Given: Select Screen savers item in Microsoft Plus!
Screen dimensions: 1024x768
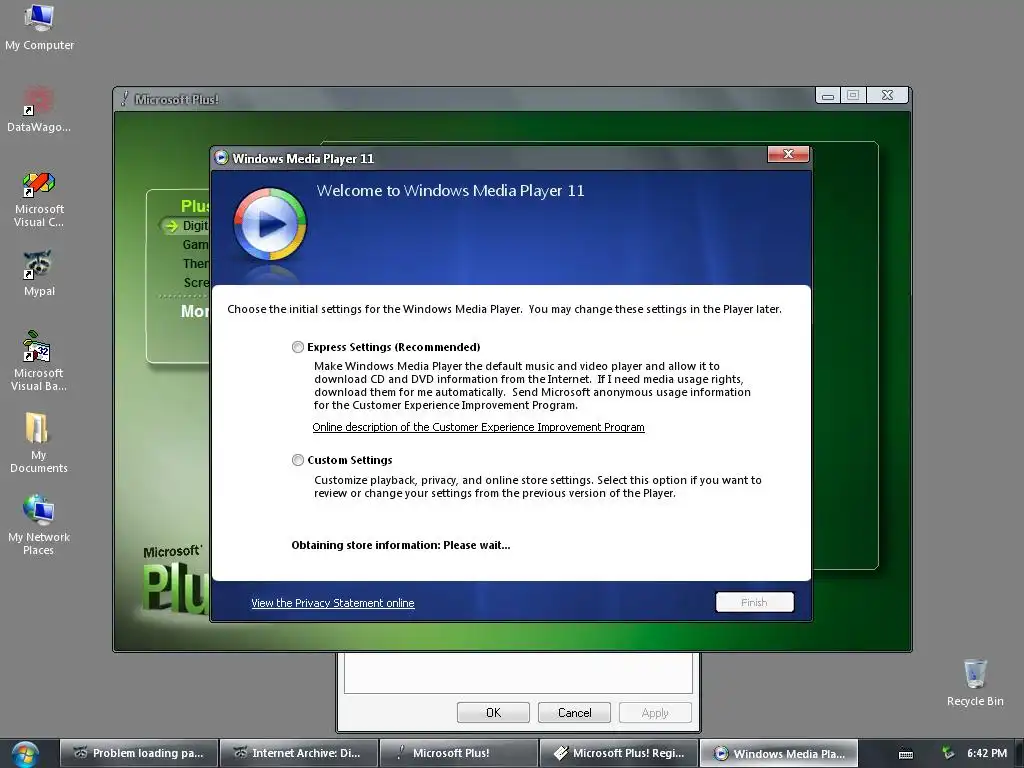Looking at the screenshot, I should [x=196, y=282].
